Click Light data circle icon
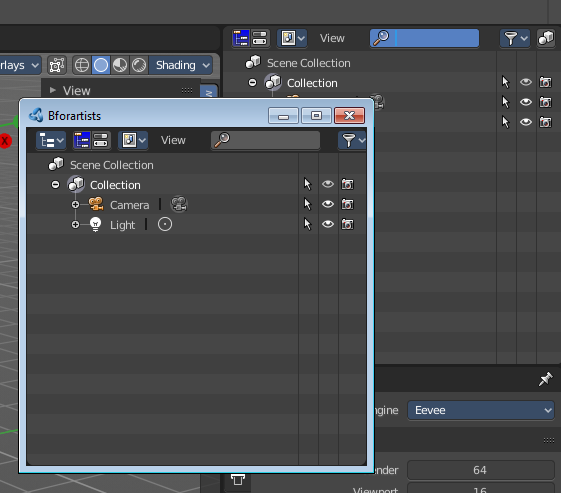Screen dimensions: 561x493 (165, 225)
